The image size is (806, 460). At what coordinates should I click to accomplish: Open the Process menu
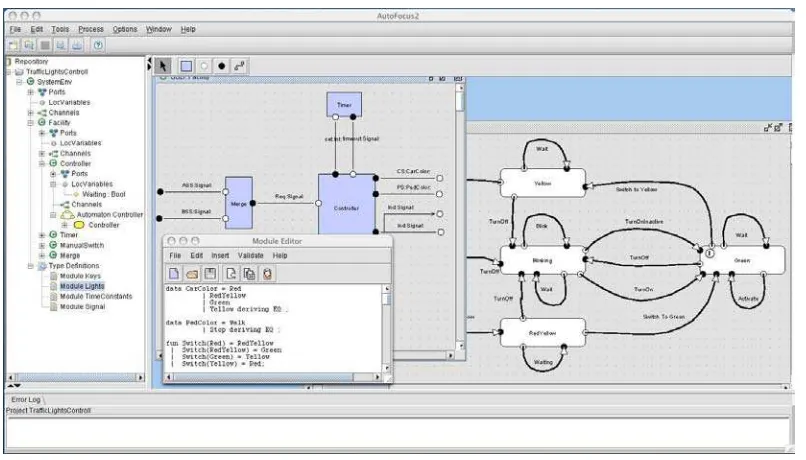(91, 29)
